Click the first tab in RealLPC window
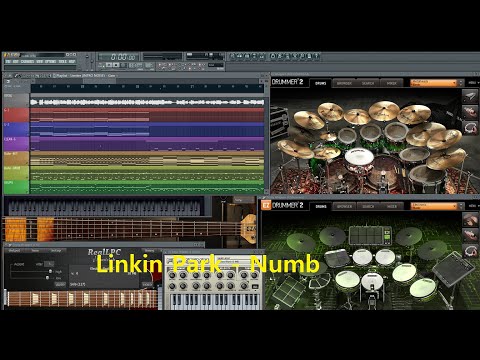This screenshot has width=480, height=360. click(x=14, y=251)
